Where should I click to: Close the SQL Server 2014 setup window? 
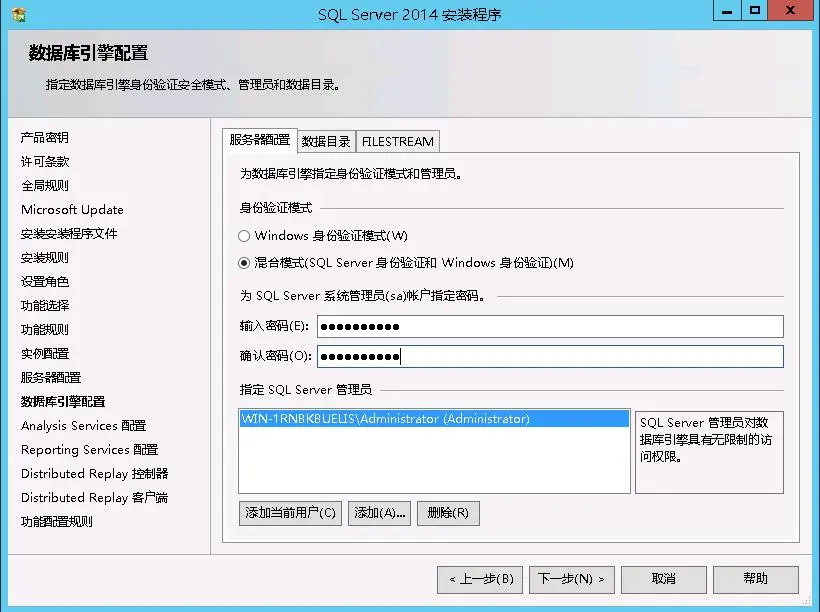(x=792, y=10)
